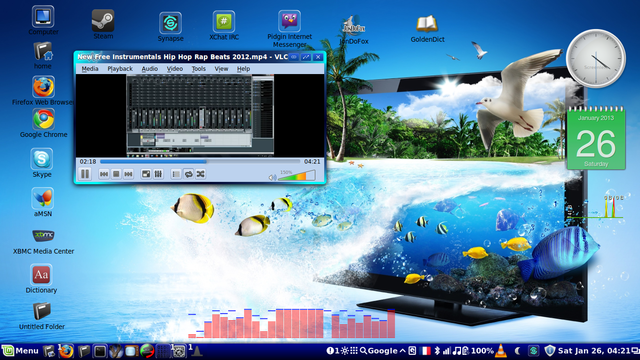Screen dimensions: 640x360
Task: Toggle total time label 04:21
Action: (312, 162)
